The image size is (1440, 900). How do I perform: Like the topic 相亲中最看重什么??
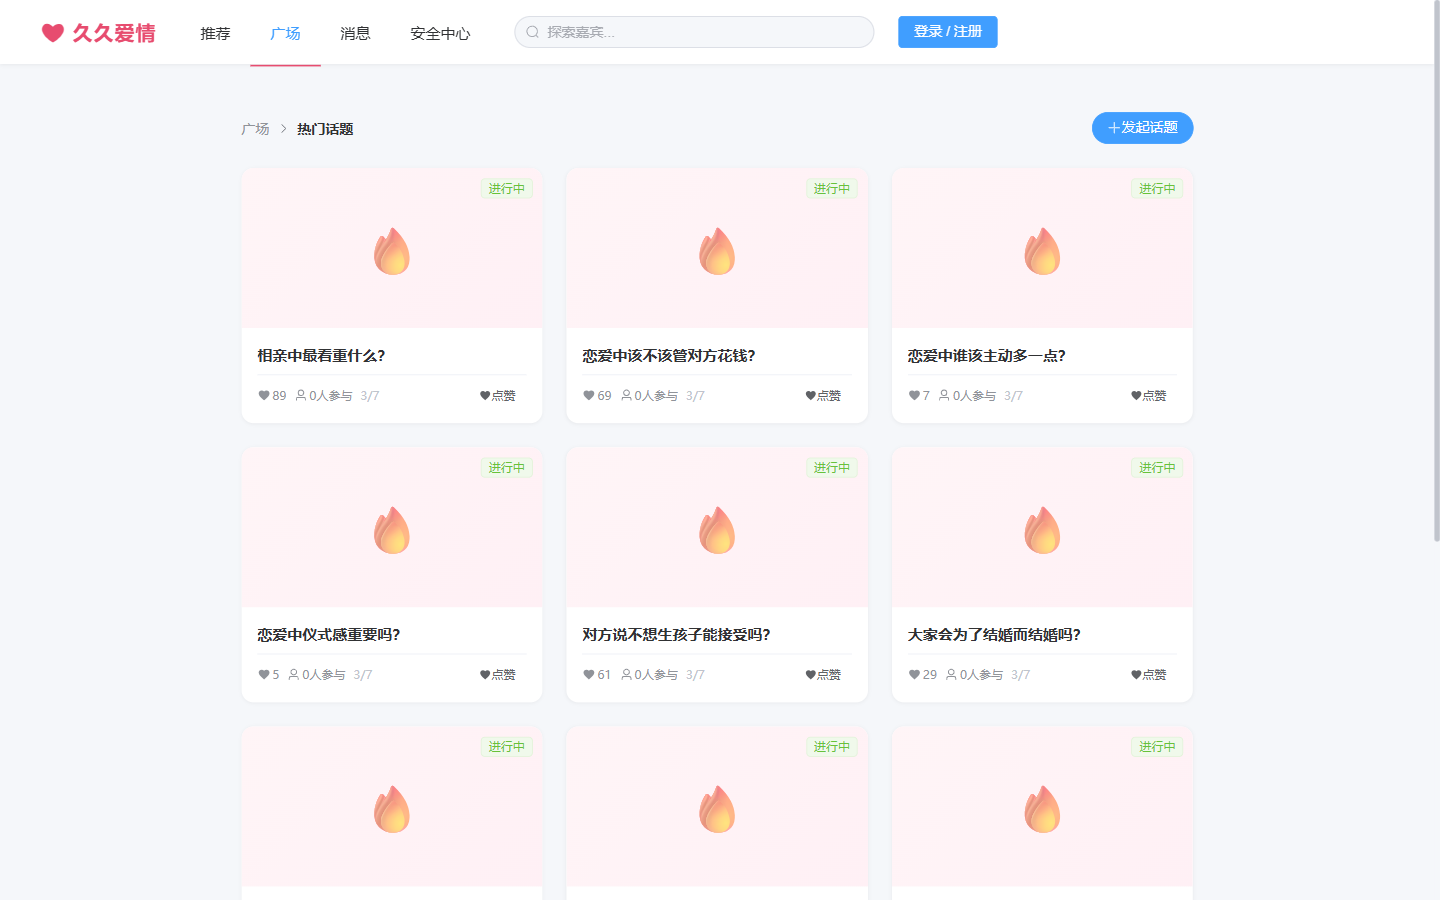(498, 396)
